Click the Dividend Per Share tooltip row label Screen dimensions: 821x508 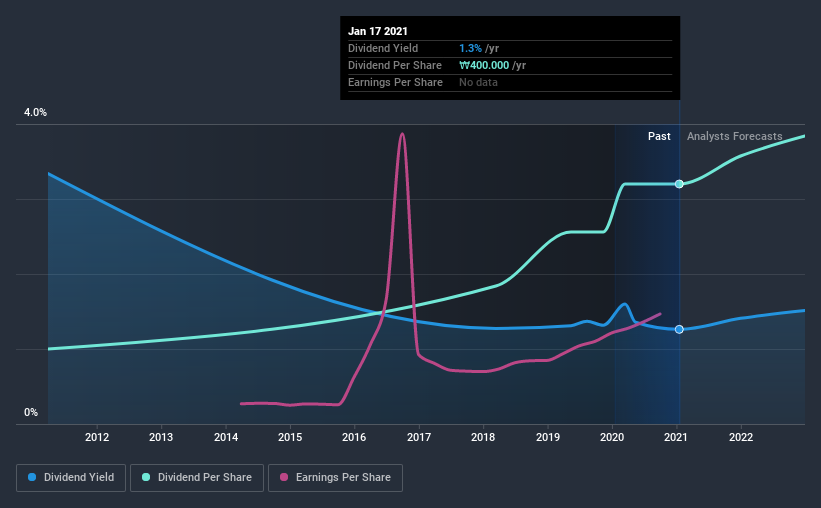[395, 65]
